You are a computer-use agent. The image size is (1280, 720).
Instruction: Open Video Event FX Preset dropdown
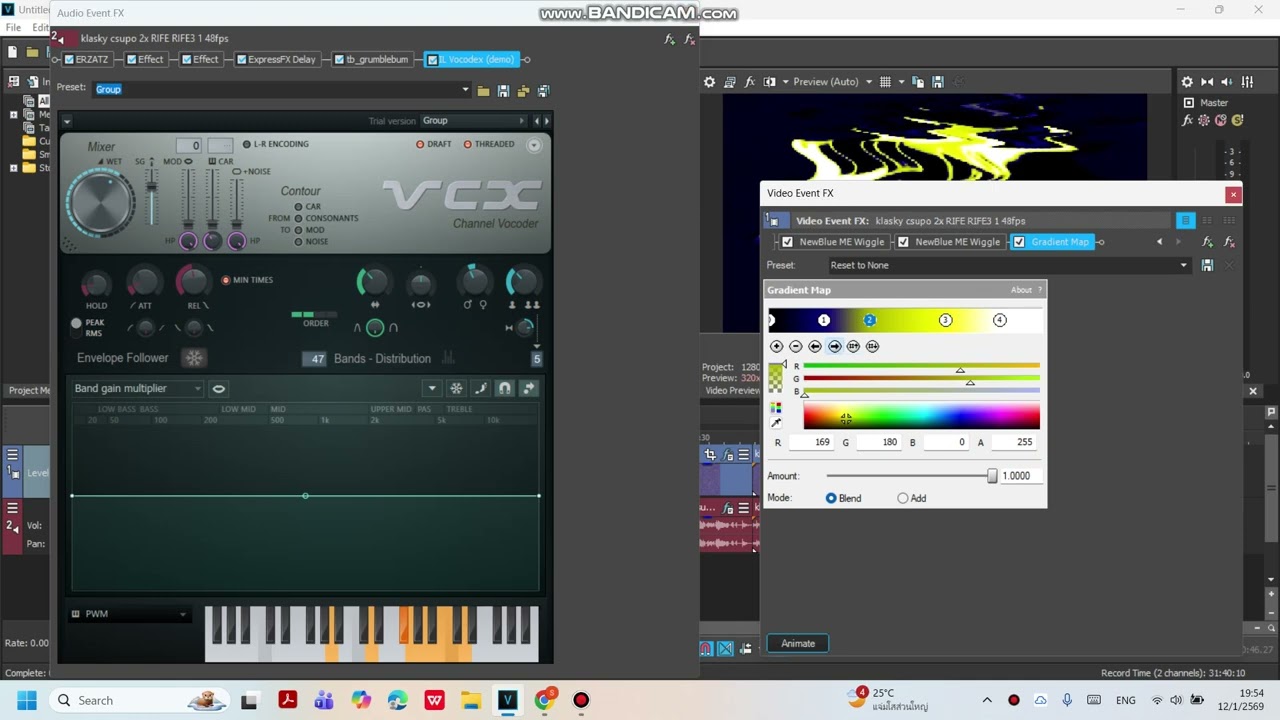(x=1183, y=265)
